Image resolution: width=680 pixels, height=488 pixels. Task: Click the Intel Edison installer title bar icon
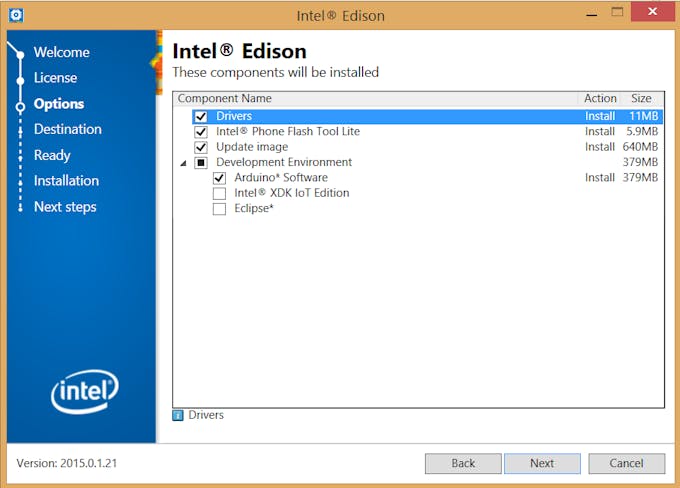pos(16,16)
